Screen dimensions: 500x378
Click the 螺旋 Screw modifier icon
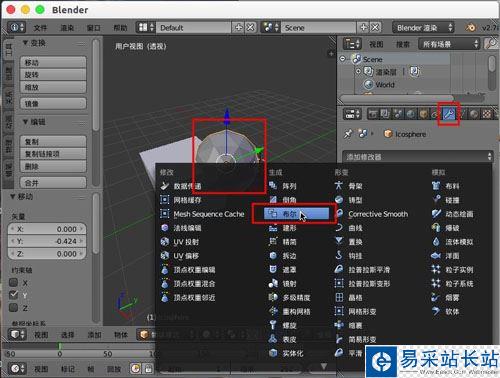coord(273,325)
